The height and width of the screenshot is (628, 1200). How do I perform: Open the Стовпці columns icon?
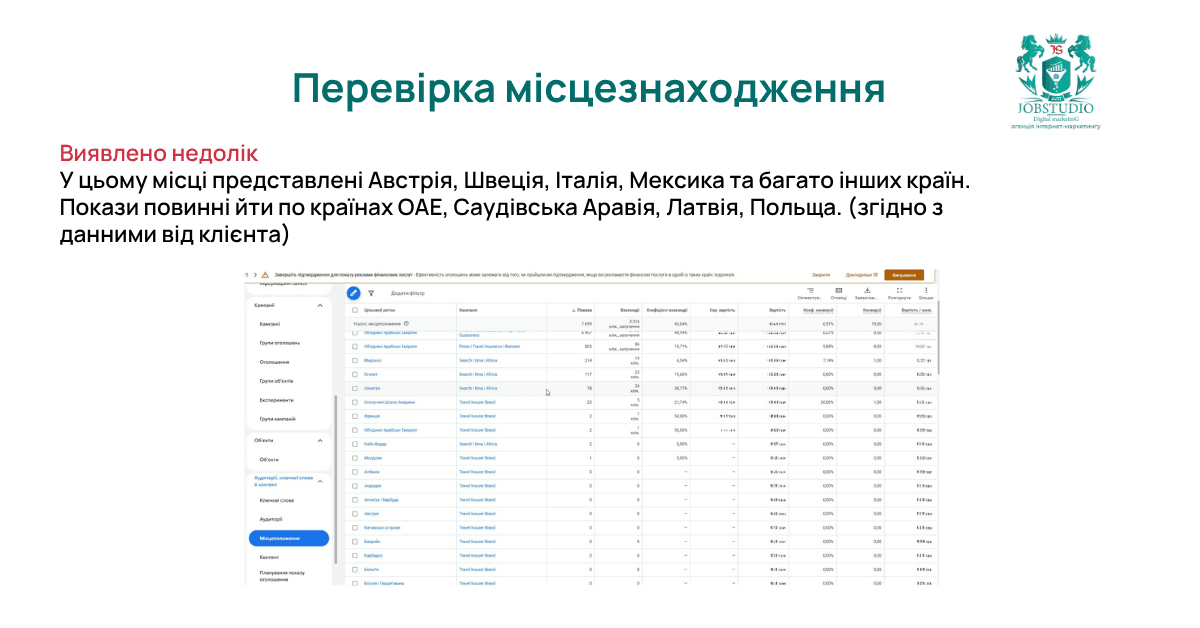838,290
